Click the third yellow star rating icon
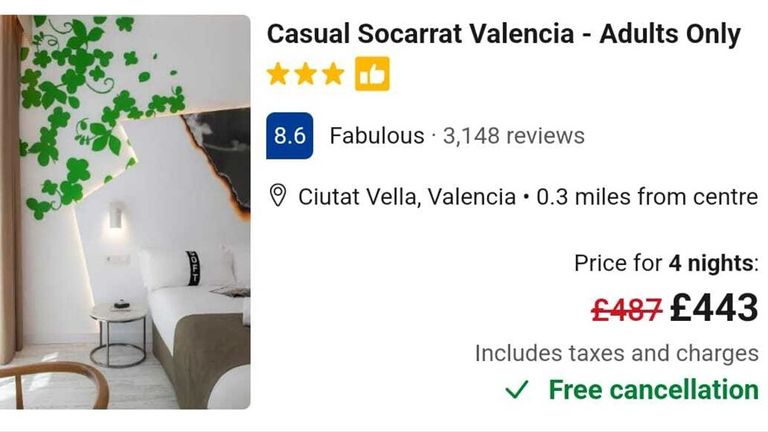 [x=333, y=74]
